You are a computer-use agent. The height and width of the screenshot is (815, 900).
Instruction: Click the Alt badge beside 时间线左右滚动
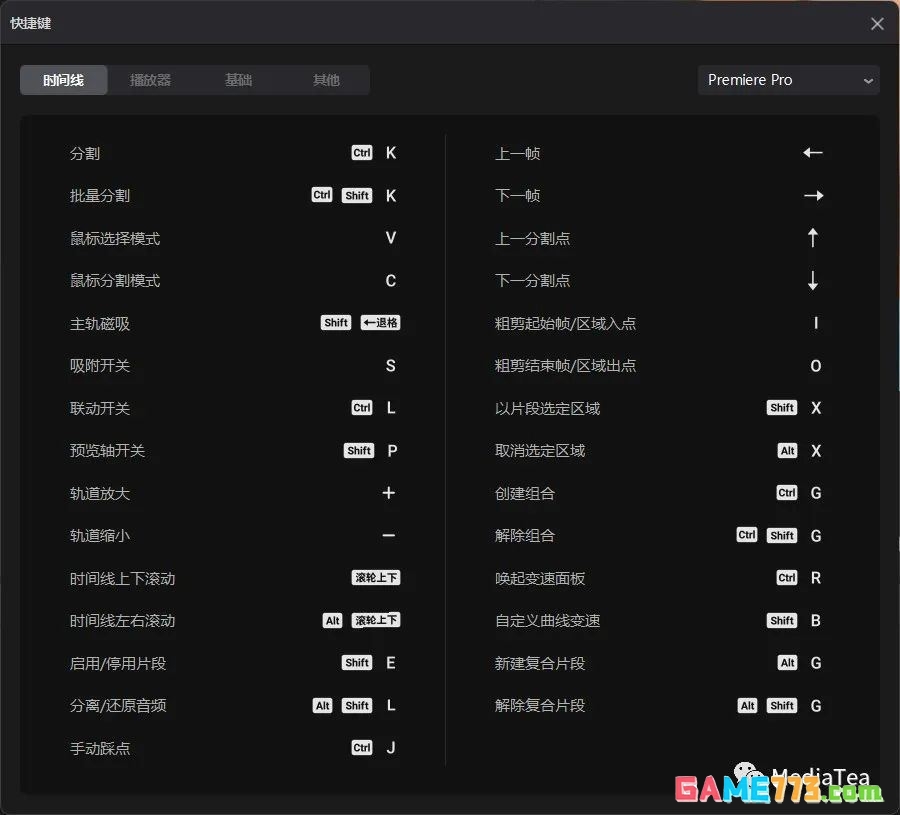(331, 620)
